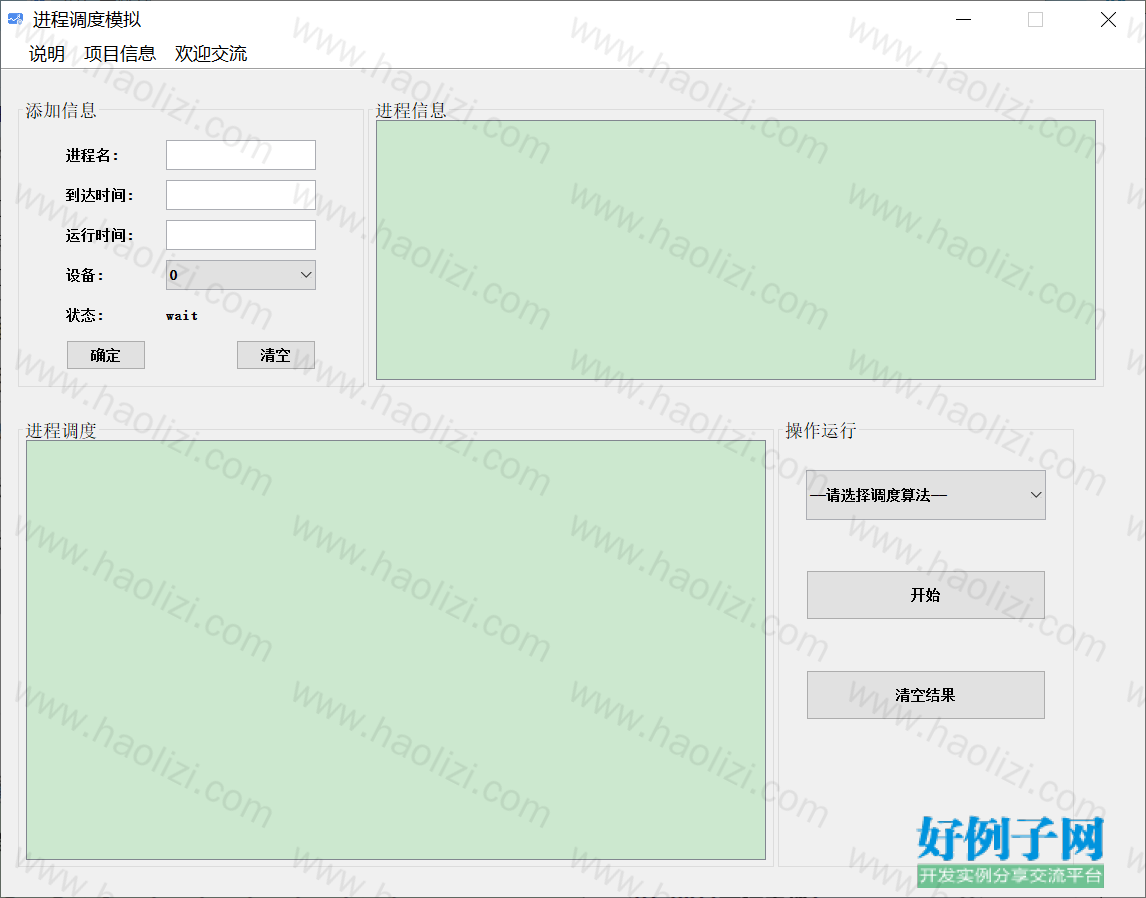Click the 进程信息 green display area

coord(735,250)
